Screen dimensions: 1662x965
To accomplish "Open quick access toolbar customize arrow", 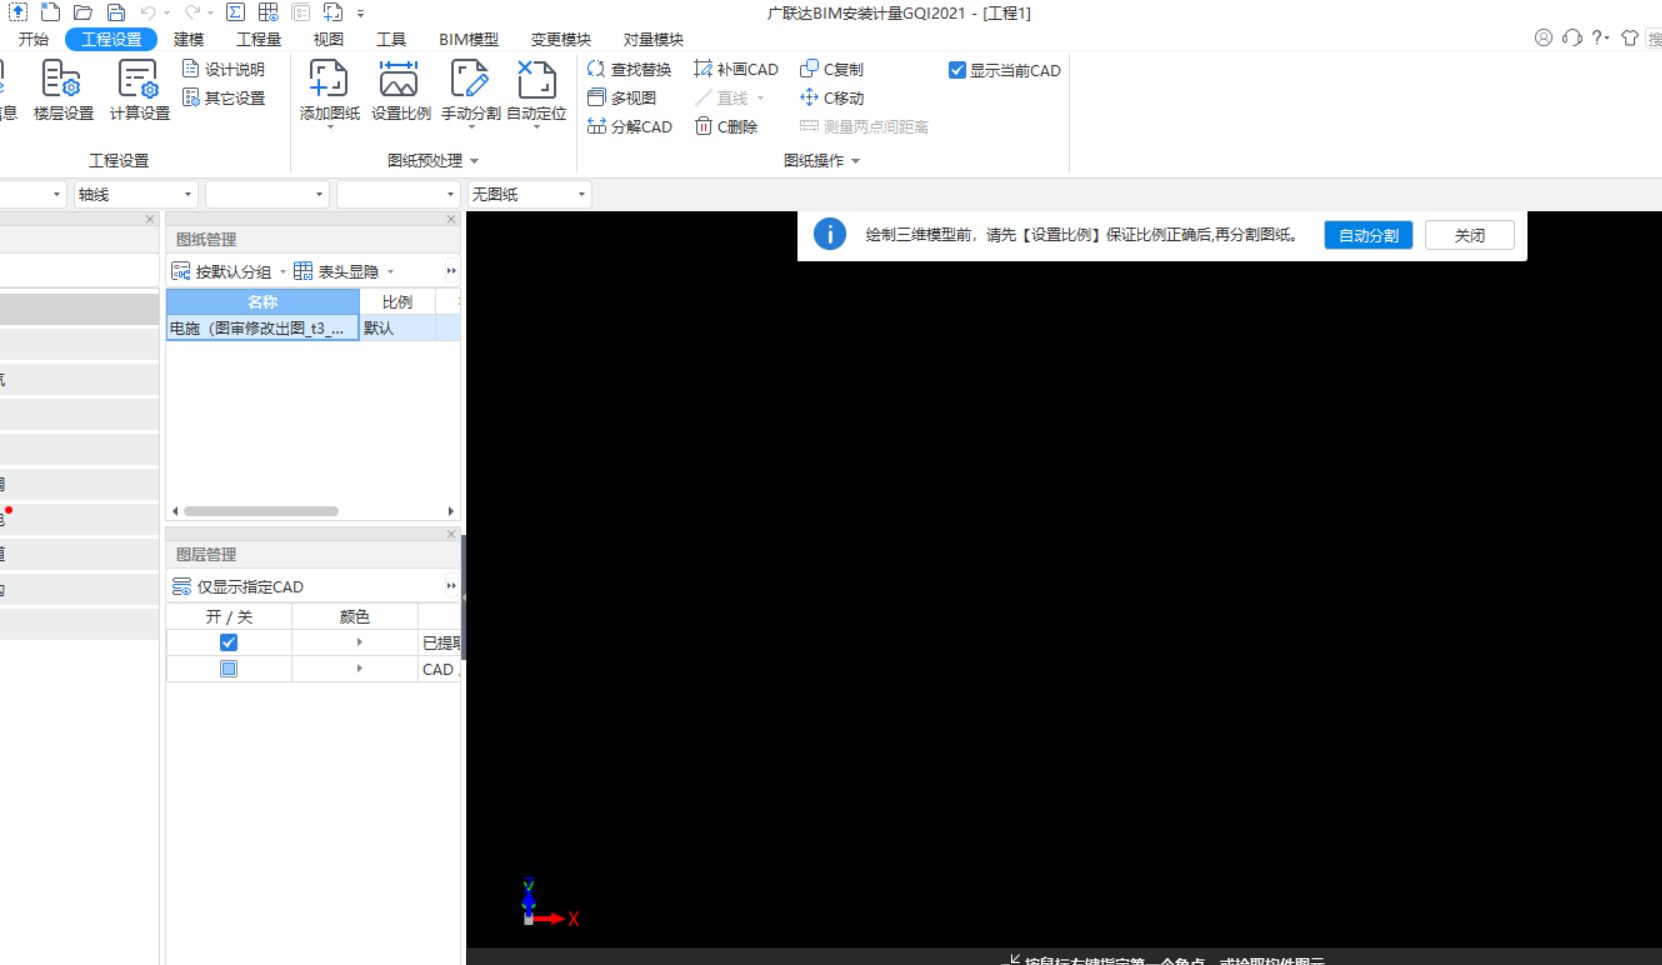I will point(360,13).
